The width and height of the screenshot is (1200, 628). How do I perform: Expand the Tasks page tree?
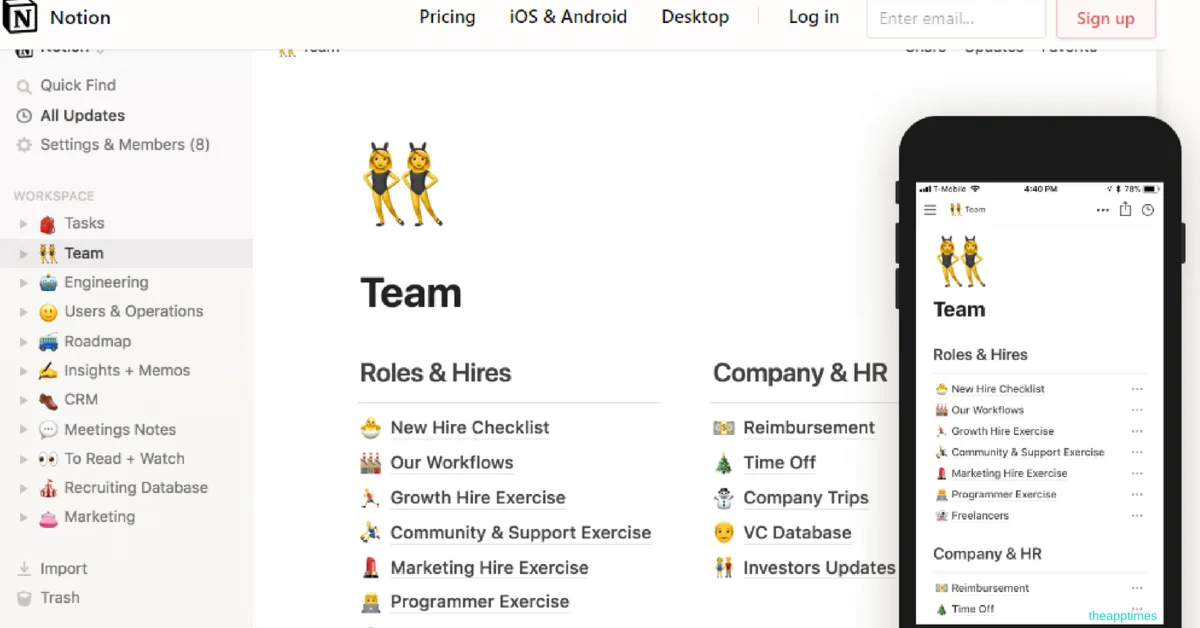click(24, 224)
